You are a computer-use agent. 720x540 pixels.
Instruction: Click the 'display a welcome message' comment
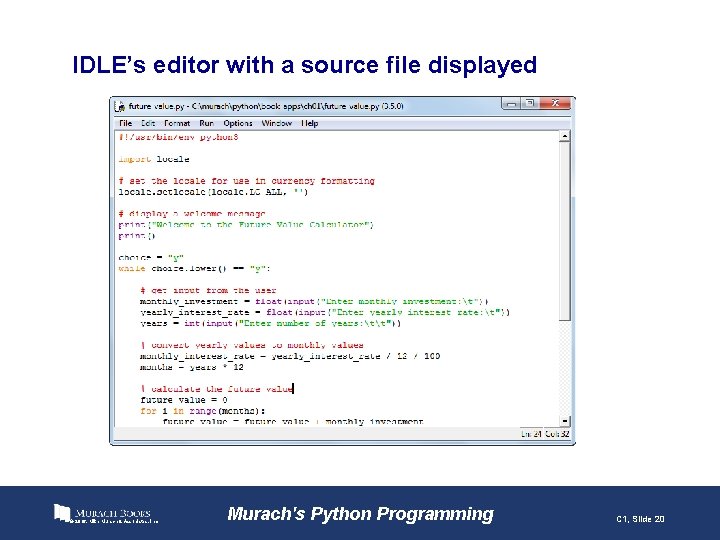192,214
